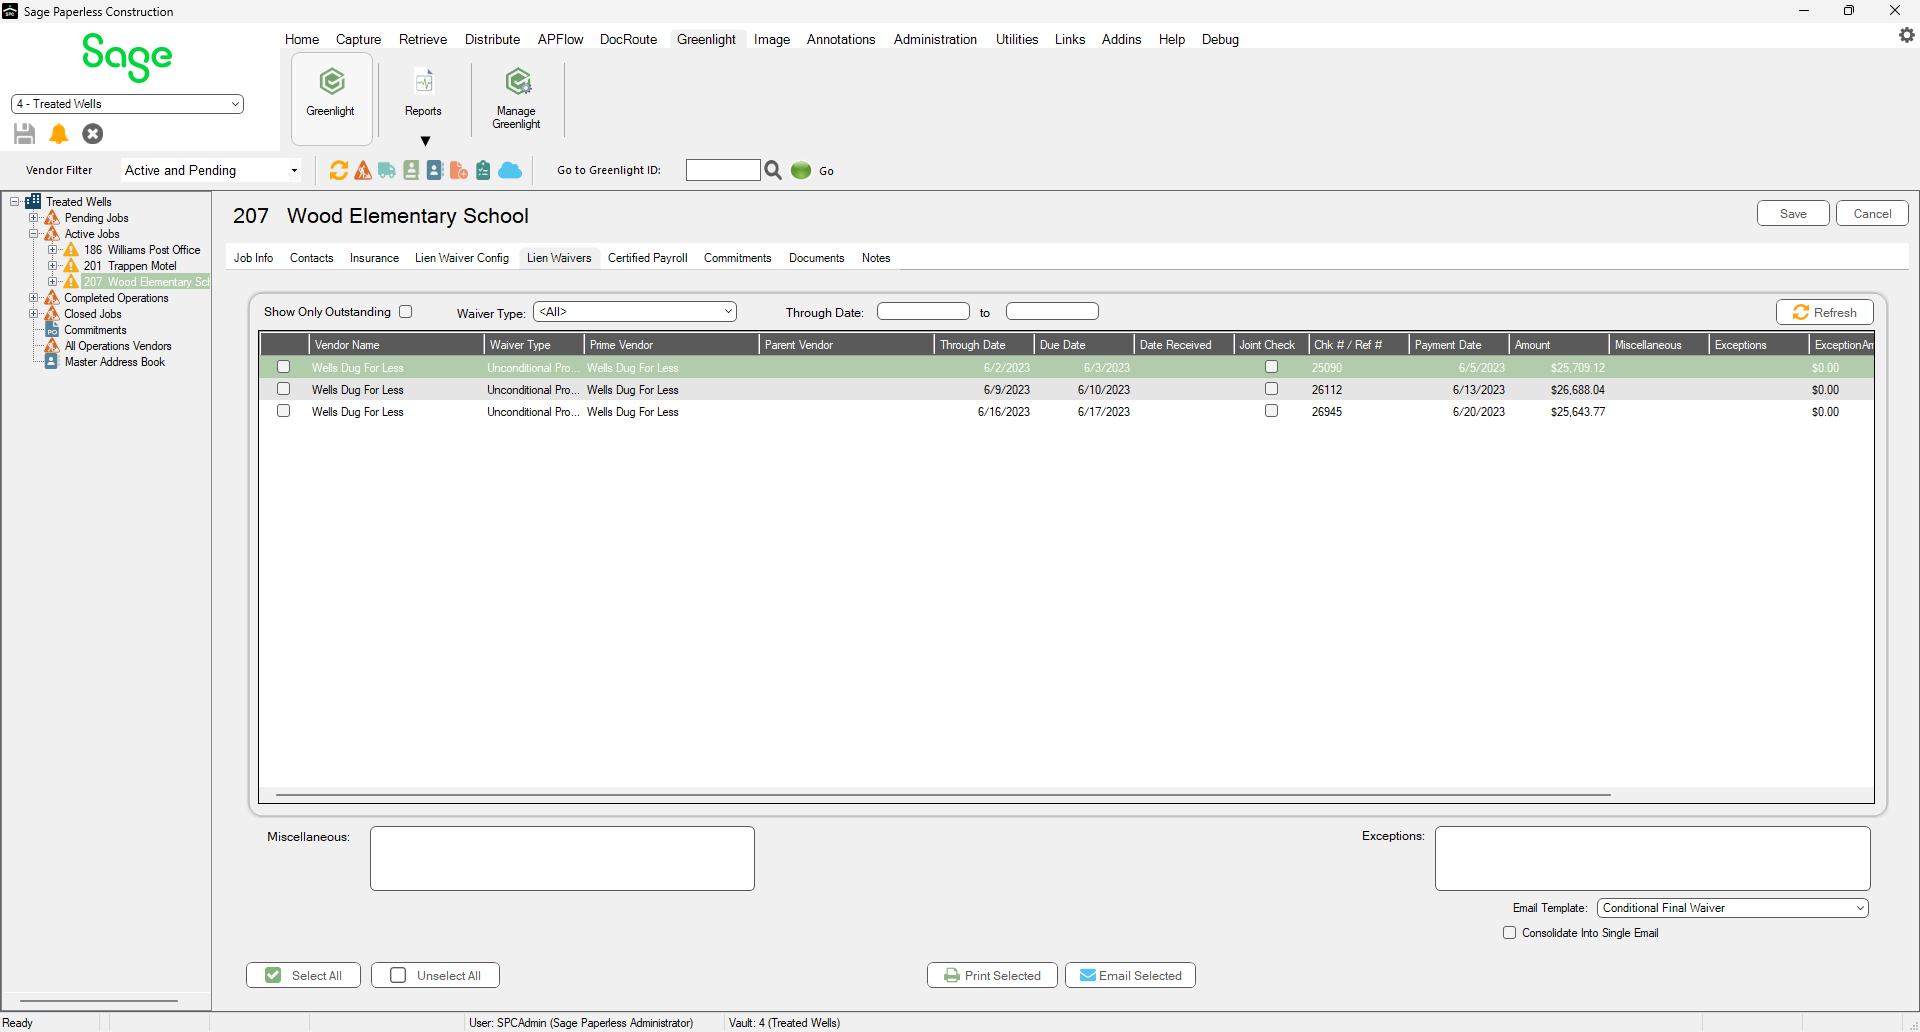
Task: Open the Email Template dropdown
Action: (1733, 908)
